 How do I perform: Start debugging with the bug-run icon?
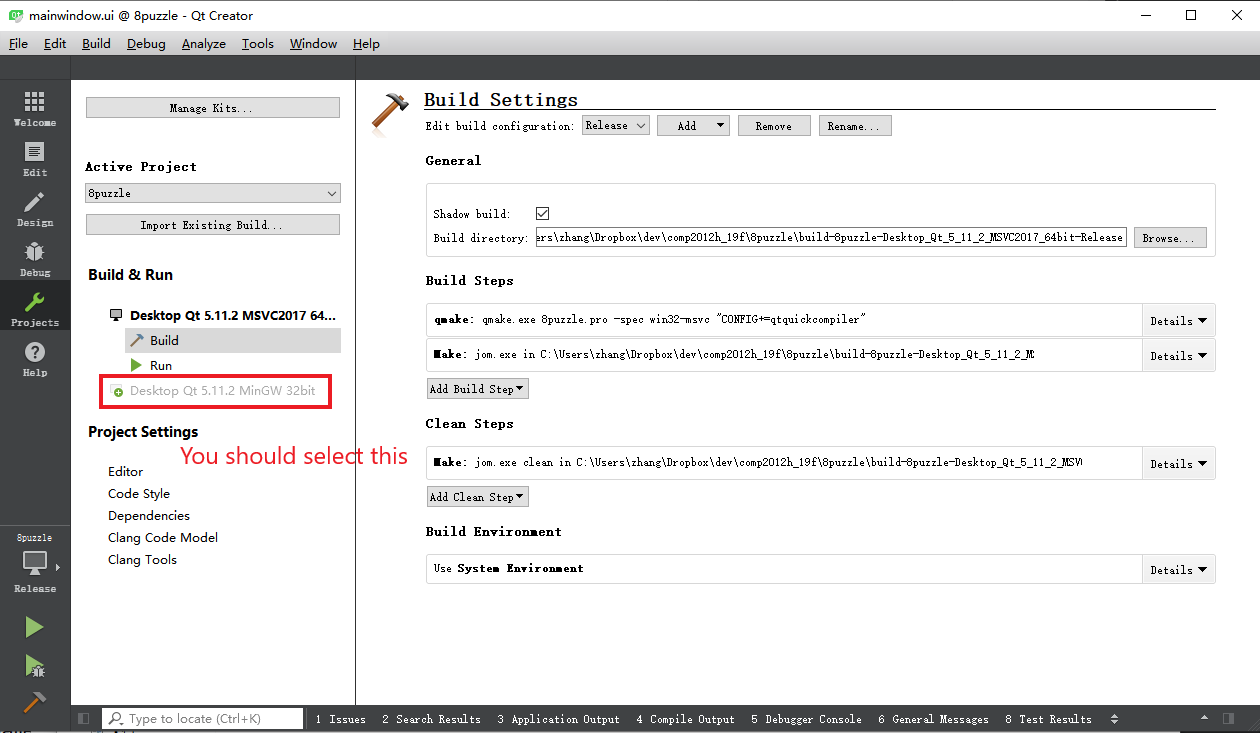point(34,665)
